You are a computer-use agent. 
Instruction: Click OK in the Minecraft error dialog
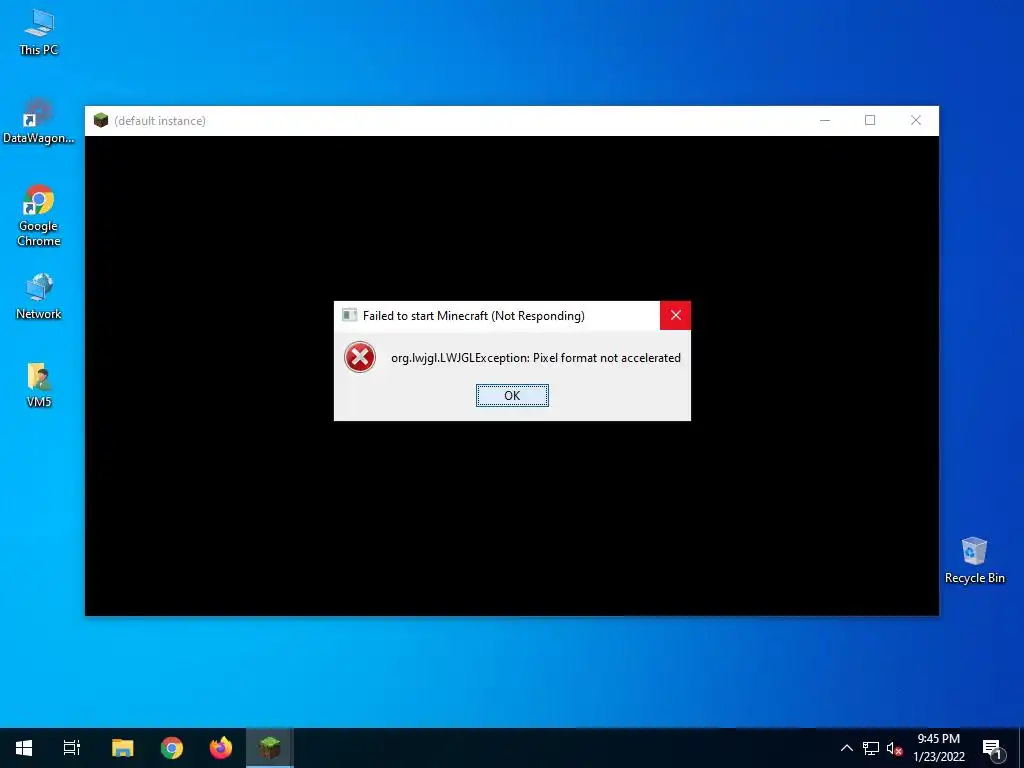[x=512, y=395]
